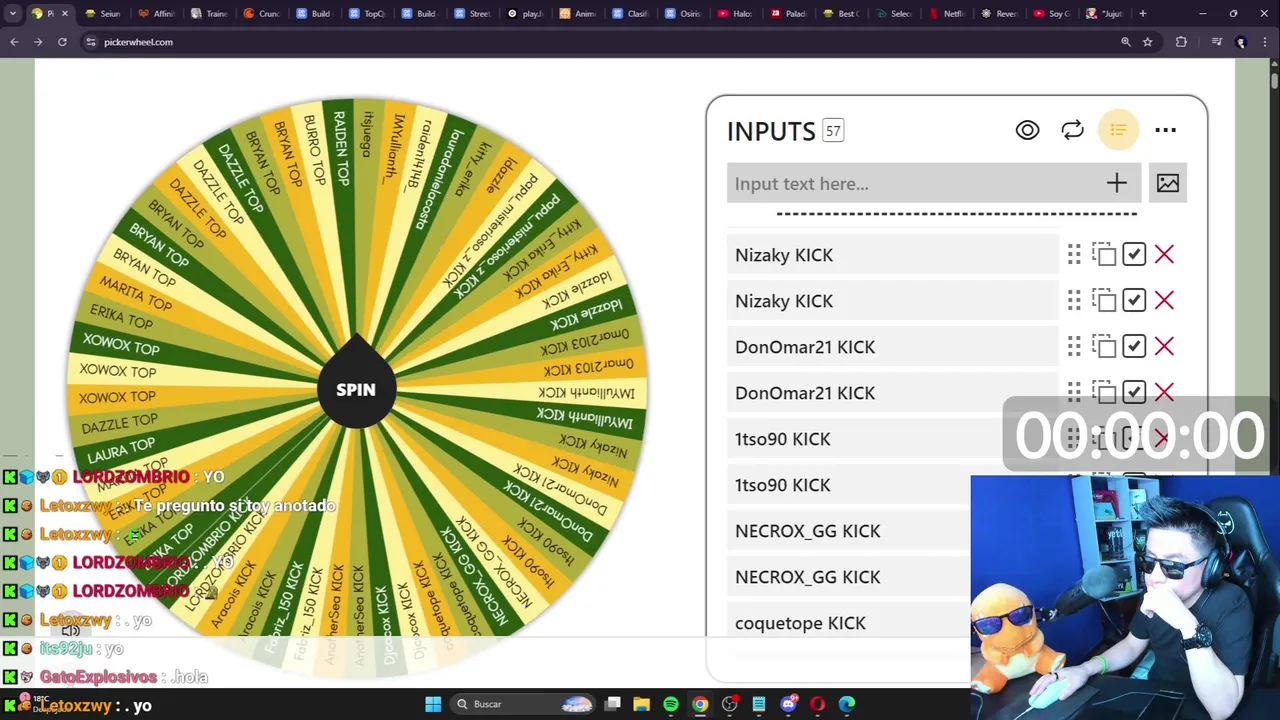Open Task View in the taskbar
The width and height of the screenshot is (1280, 720).
[x=612, y=704]
